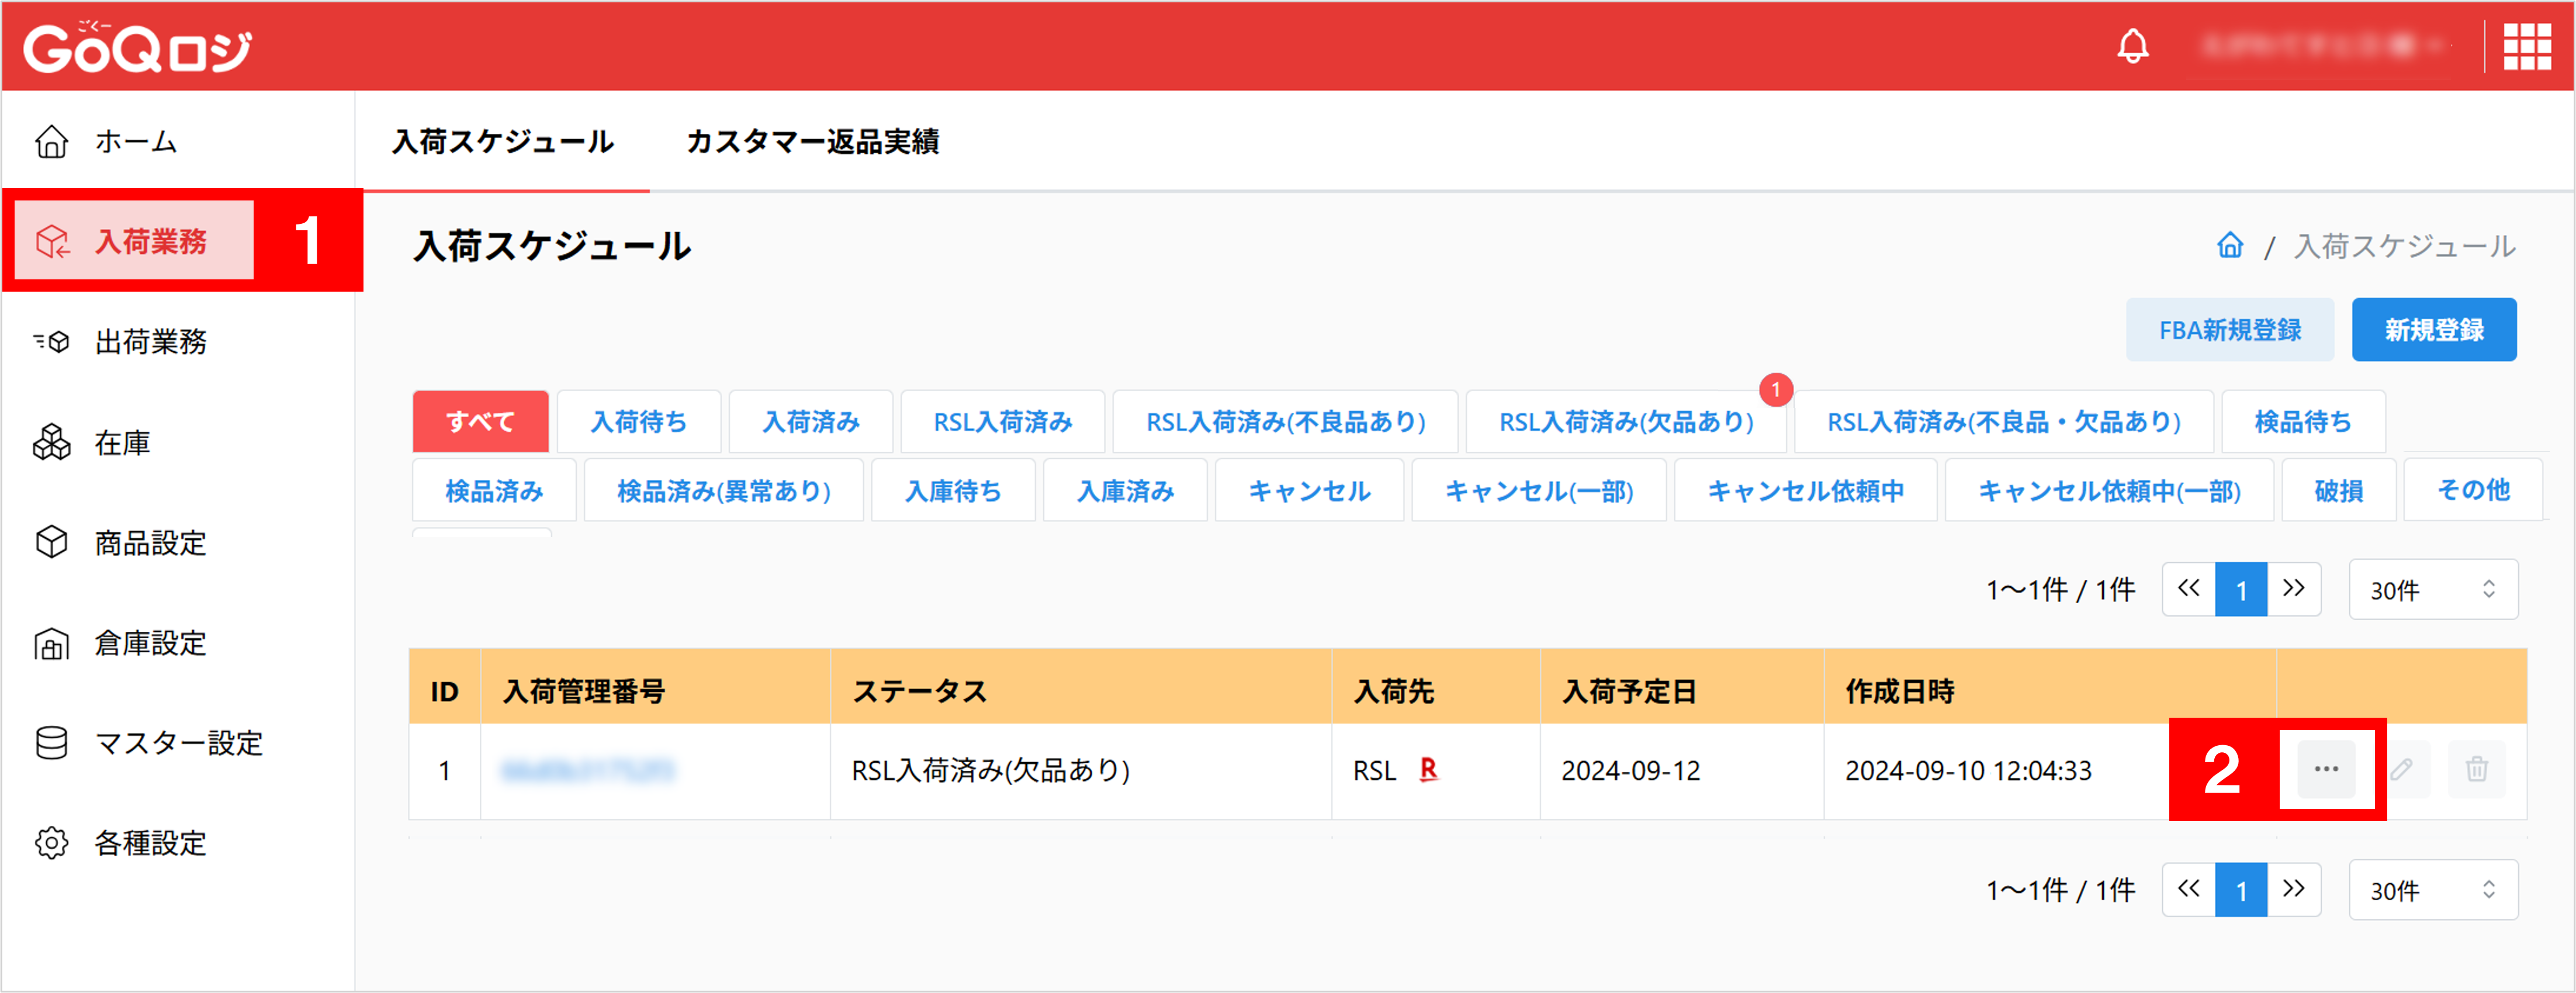Filter by RSL入荷済み(欠品あり) status tab
Image resolution: width=2576 pixels, height=993 pixels.
click(x=1625, y=422)
